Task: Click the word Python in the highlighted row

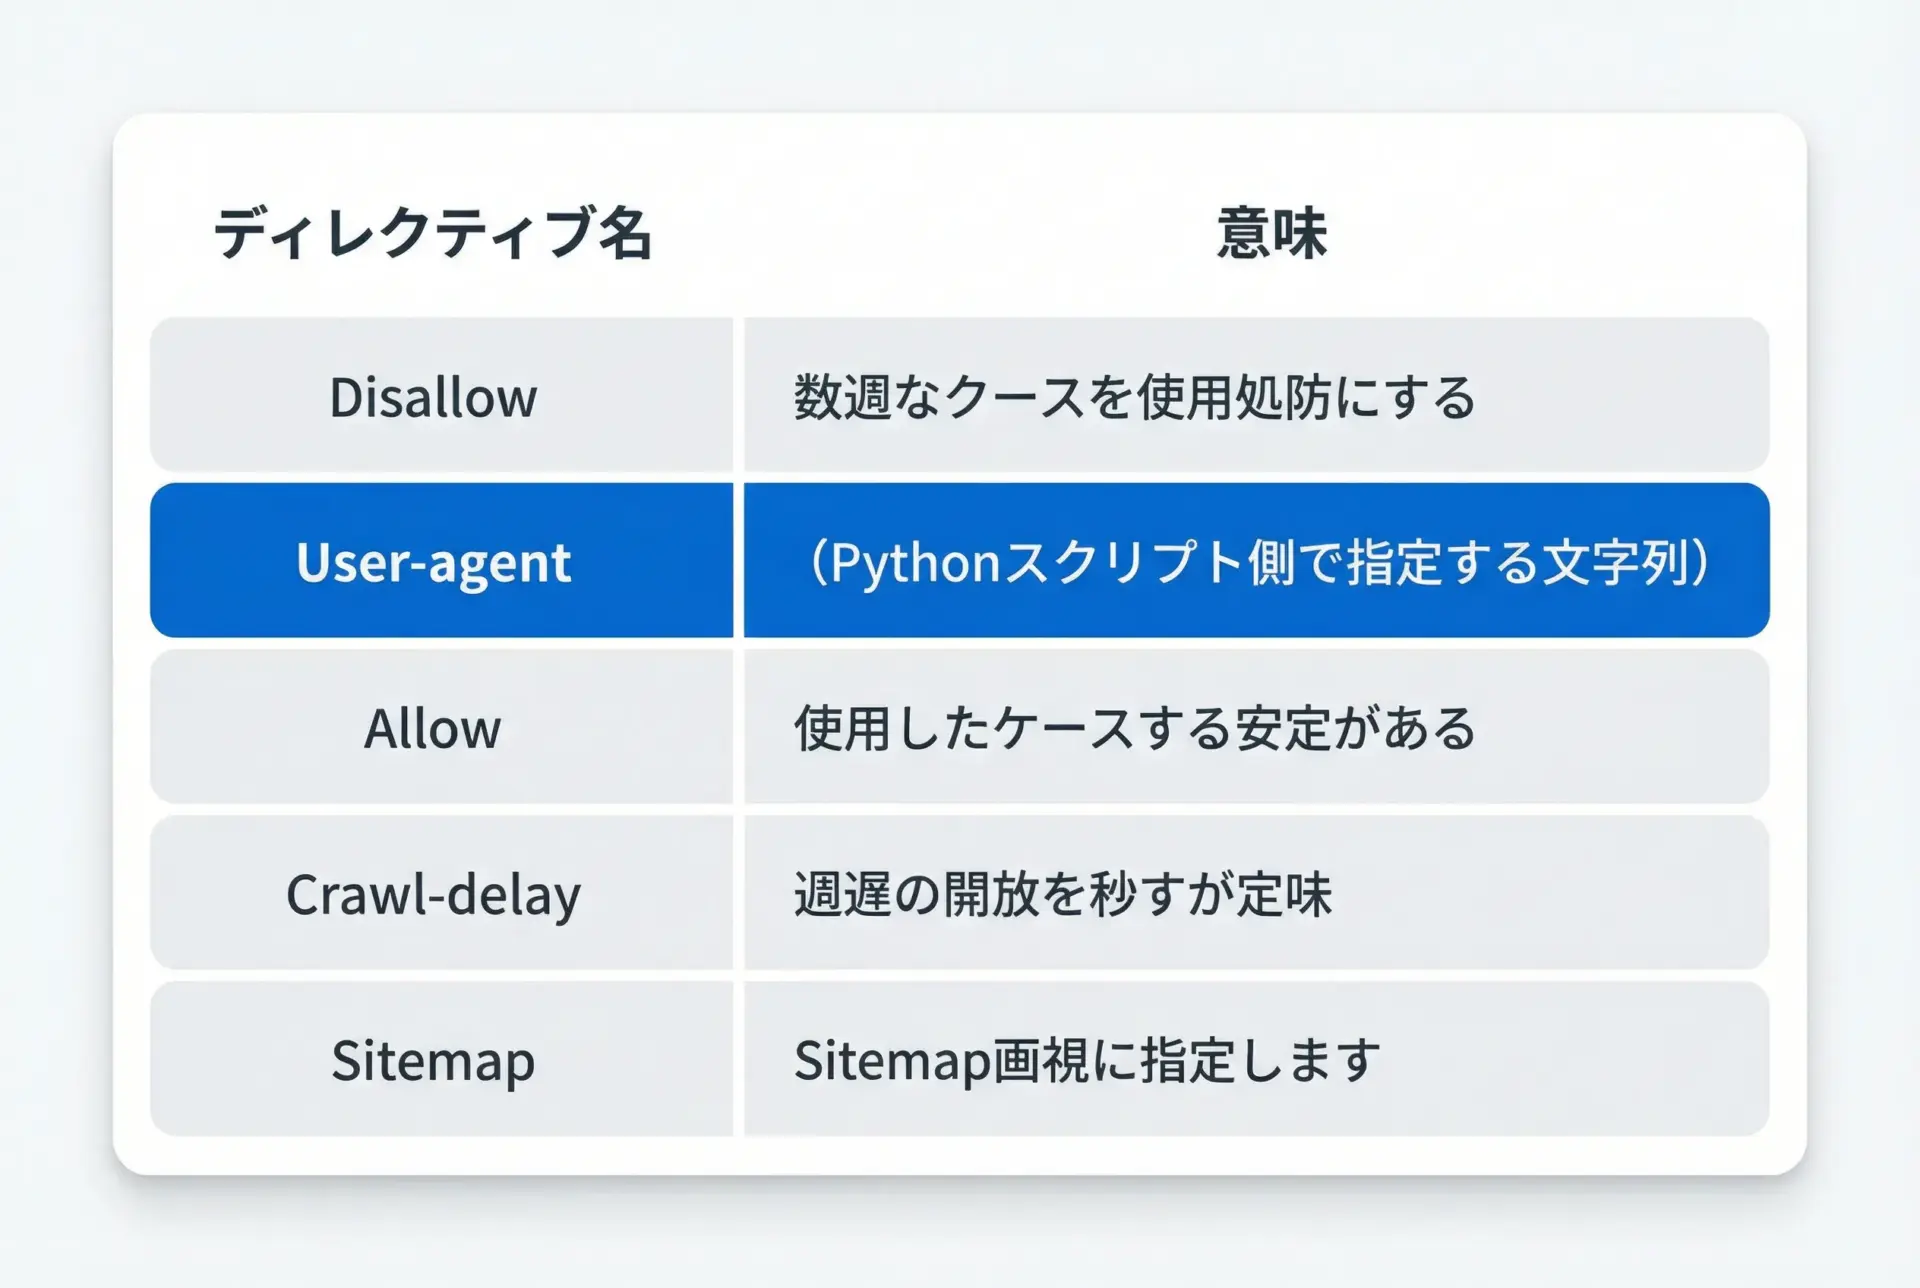Action: coord(916,563)
